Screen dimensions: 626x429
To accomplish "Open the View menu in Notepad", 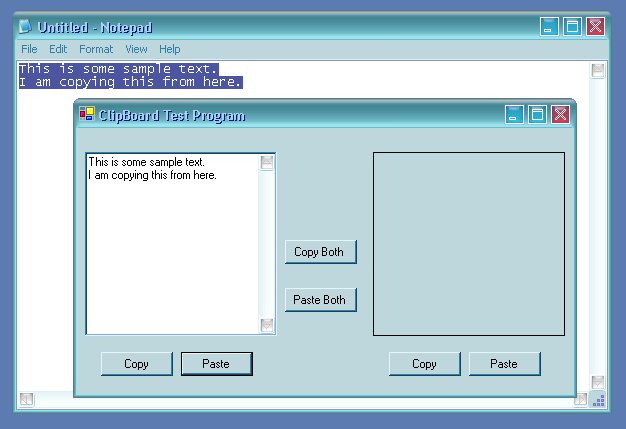I will [136, 49].
